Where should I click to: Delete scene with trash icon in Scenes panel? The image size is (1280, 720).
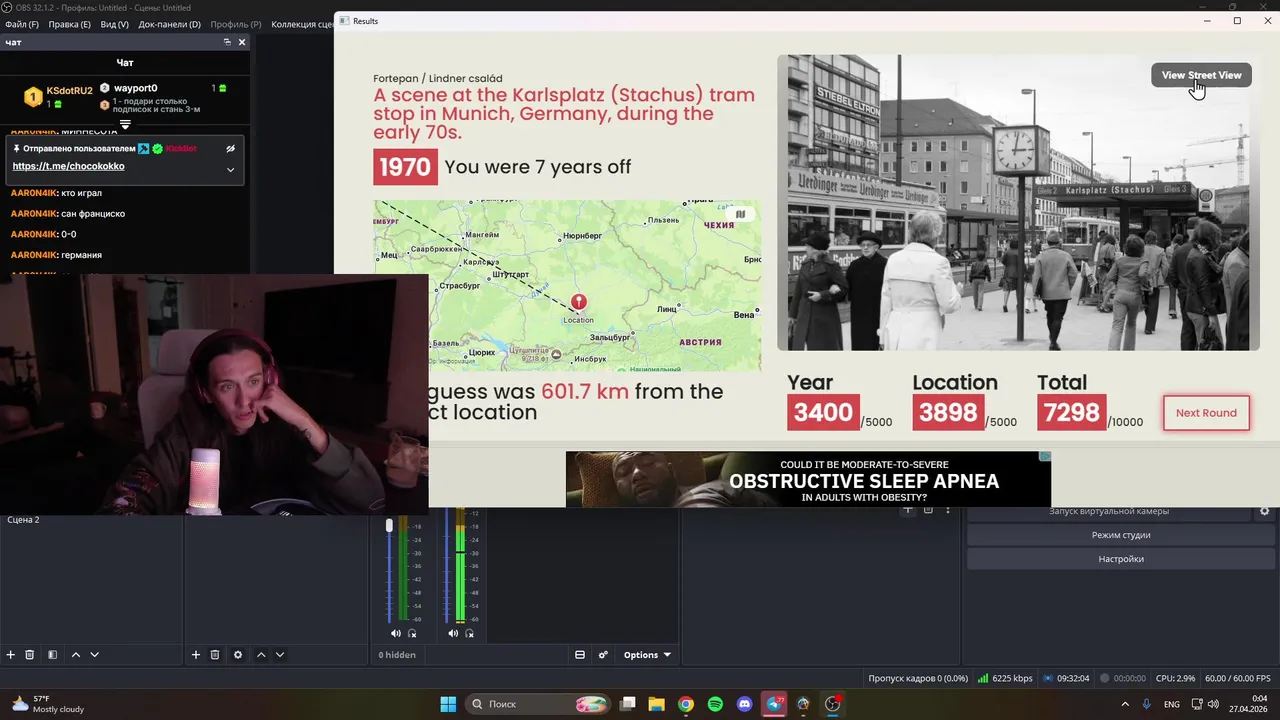pos(30,655)
